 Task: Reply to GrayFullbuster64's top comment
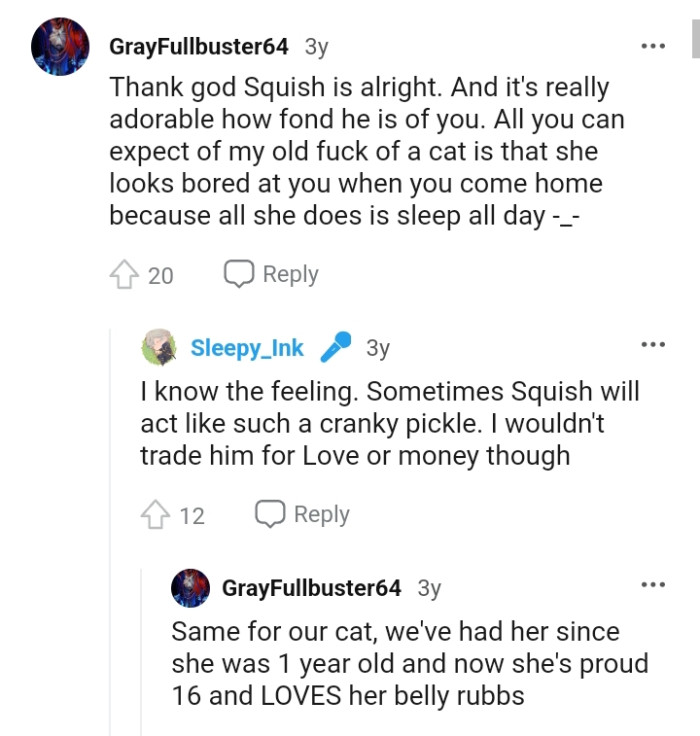point(289,274)
